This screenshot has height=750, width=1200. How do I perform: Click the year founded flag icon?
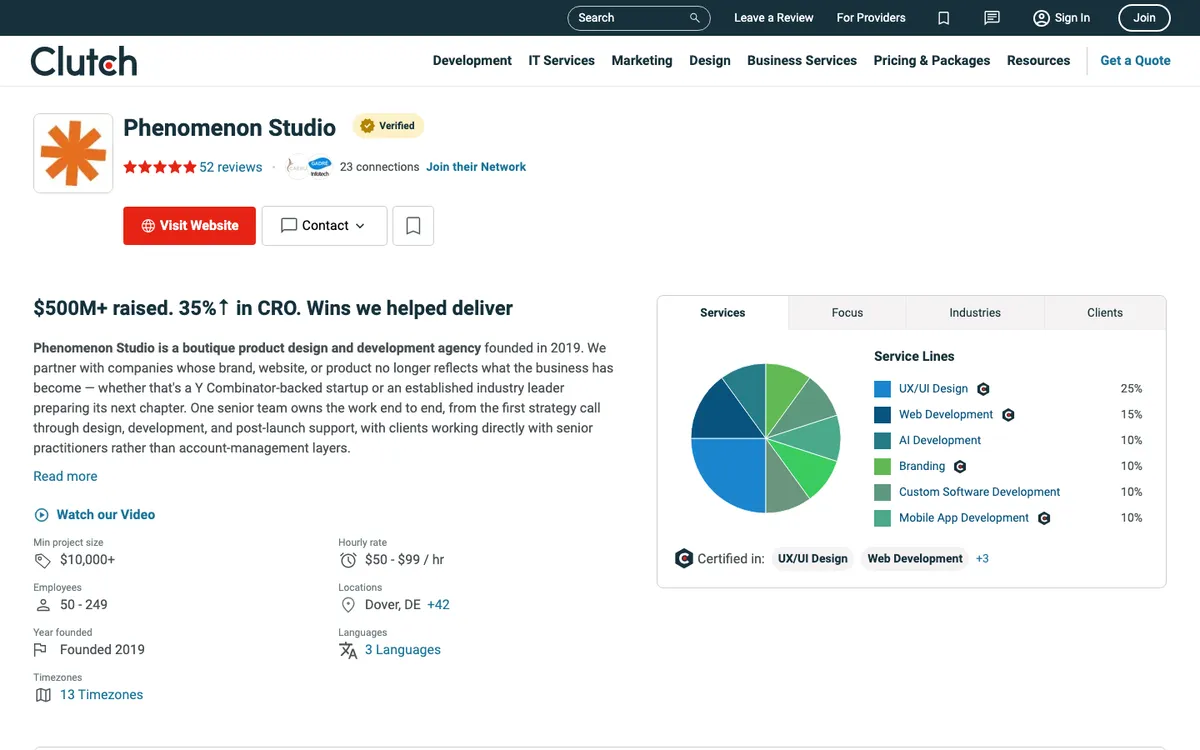click(x=41, y=650)
